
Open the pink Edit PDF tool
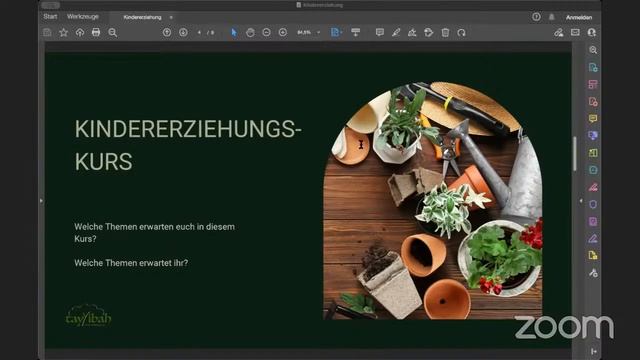pyautogui.click(x=593, y=84)
